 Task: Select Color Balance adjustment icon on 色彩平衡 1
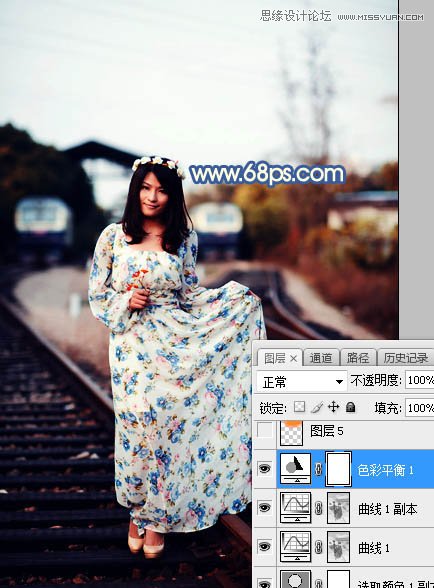click(296, 468)
